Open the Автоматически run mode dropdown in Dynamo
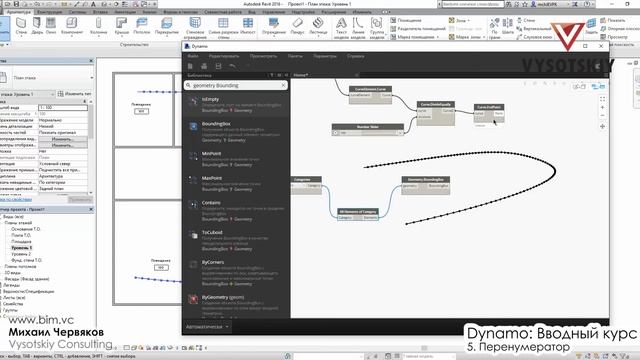640x360 pixels. point(208,327)
